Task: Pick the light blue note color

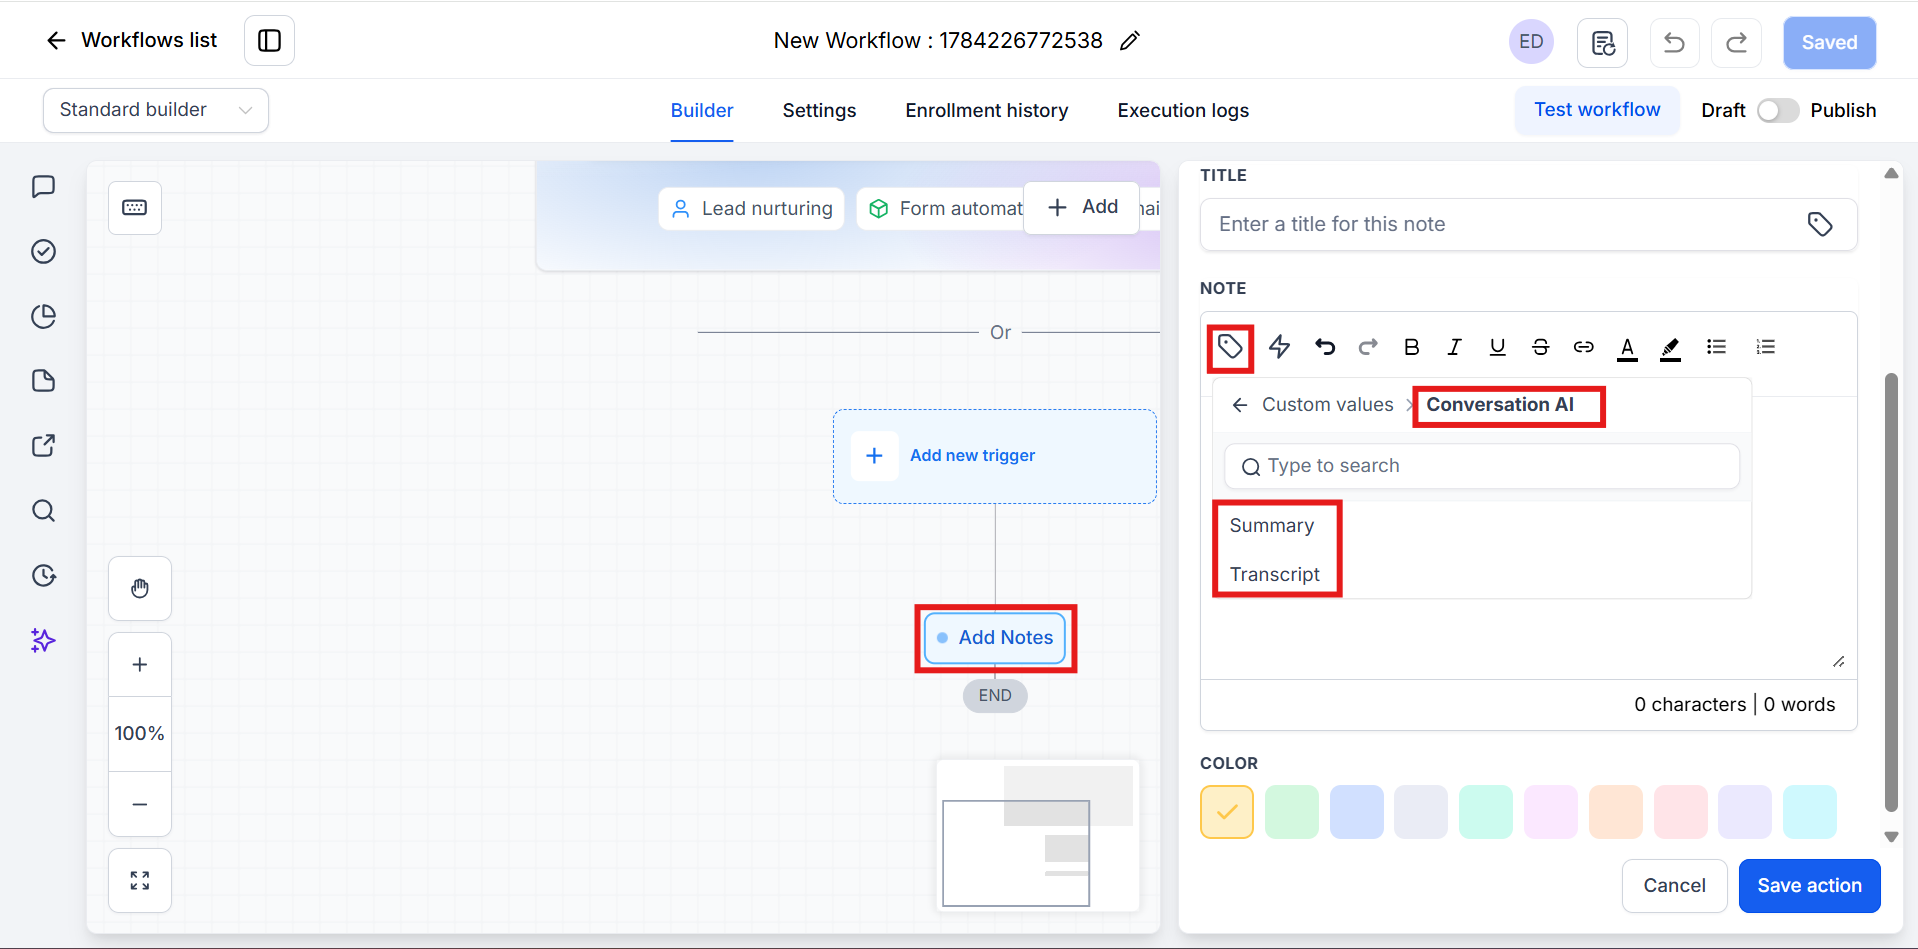Action: pyautogui.click(x=1357, y=812)
